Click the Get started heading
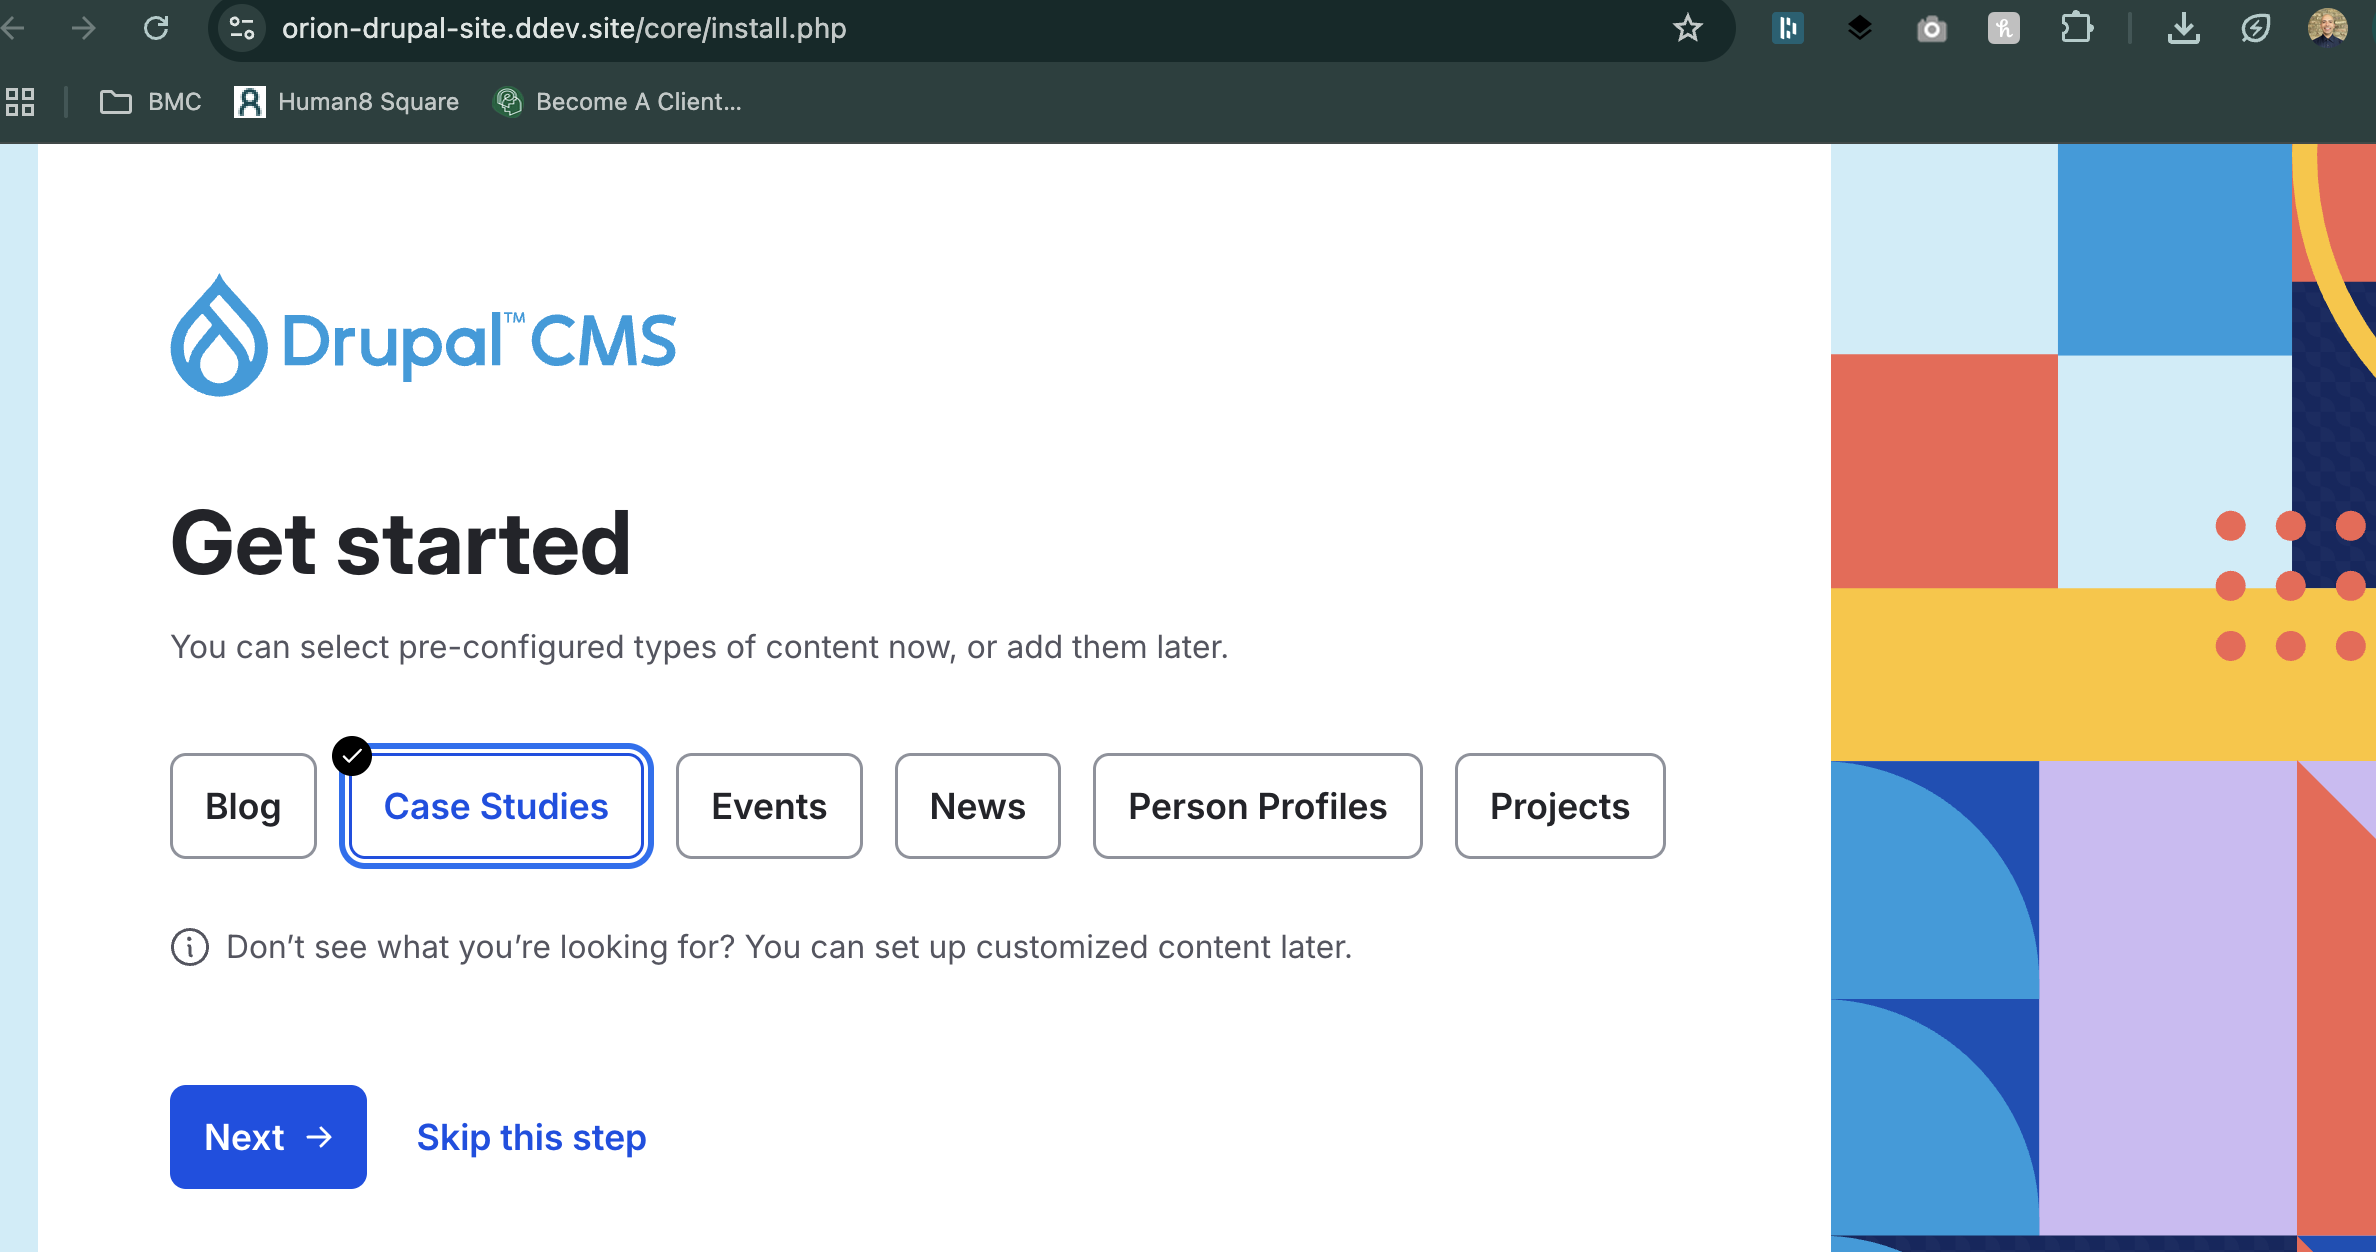Image resolution: width=2376 pixels, height=1252 pixels. pyautogui.click(x=401, y=543)
